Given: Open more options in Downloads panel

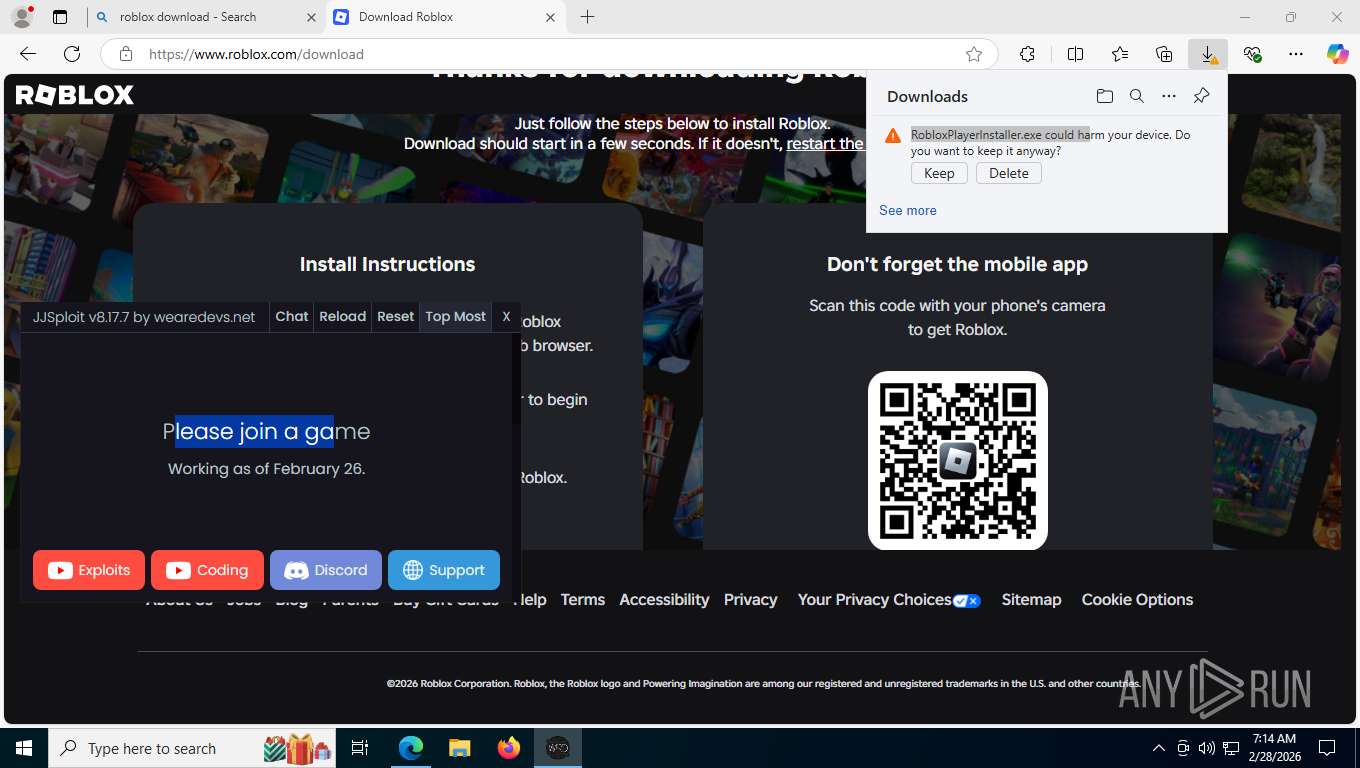Looking at the screenshot, I should click(1169, 96).
